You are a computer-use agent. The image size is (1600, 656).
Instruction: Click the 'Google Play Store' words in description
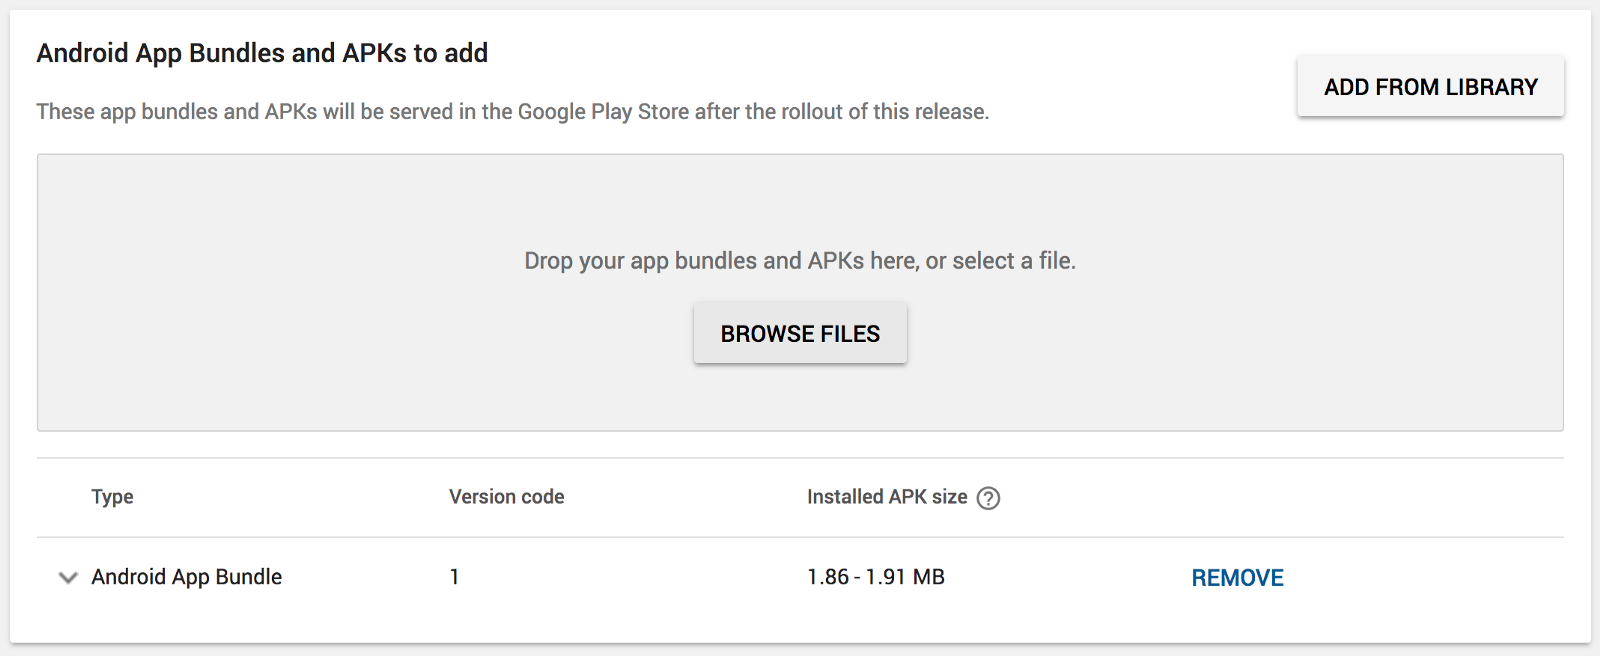(x=604, y=112)
